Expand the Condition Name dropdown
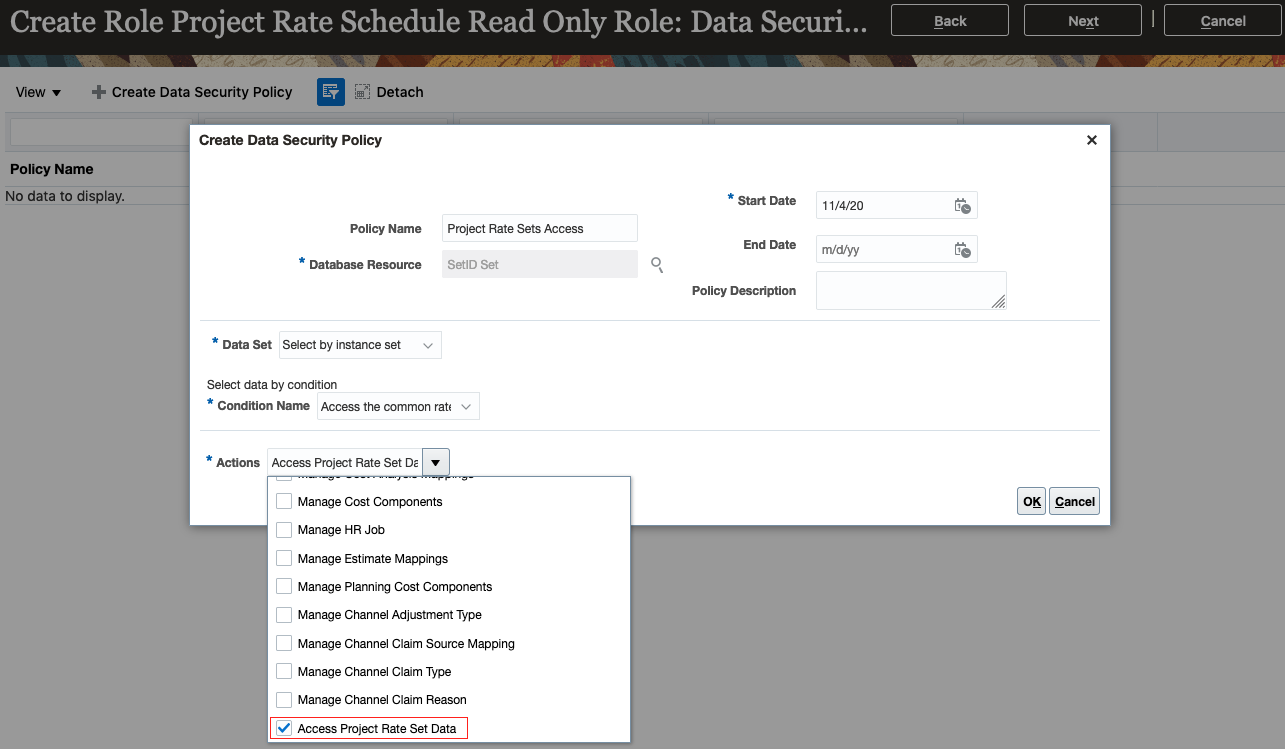 point(398,407)
